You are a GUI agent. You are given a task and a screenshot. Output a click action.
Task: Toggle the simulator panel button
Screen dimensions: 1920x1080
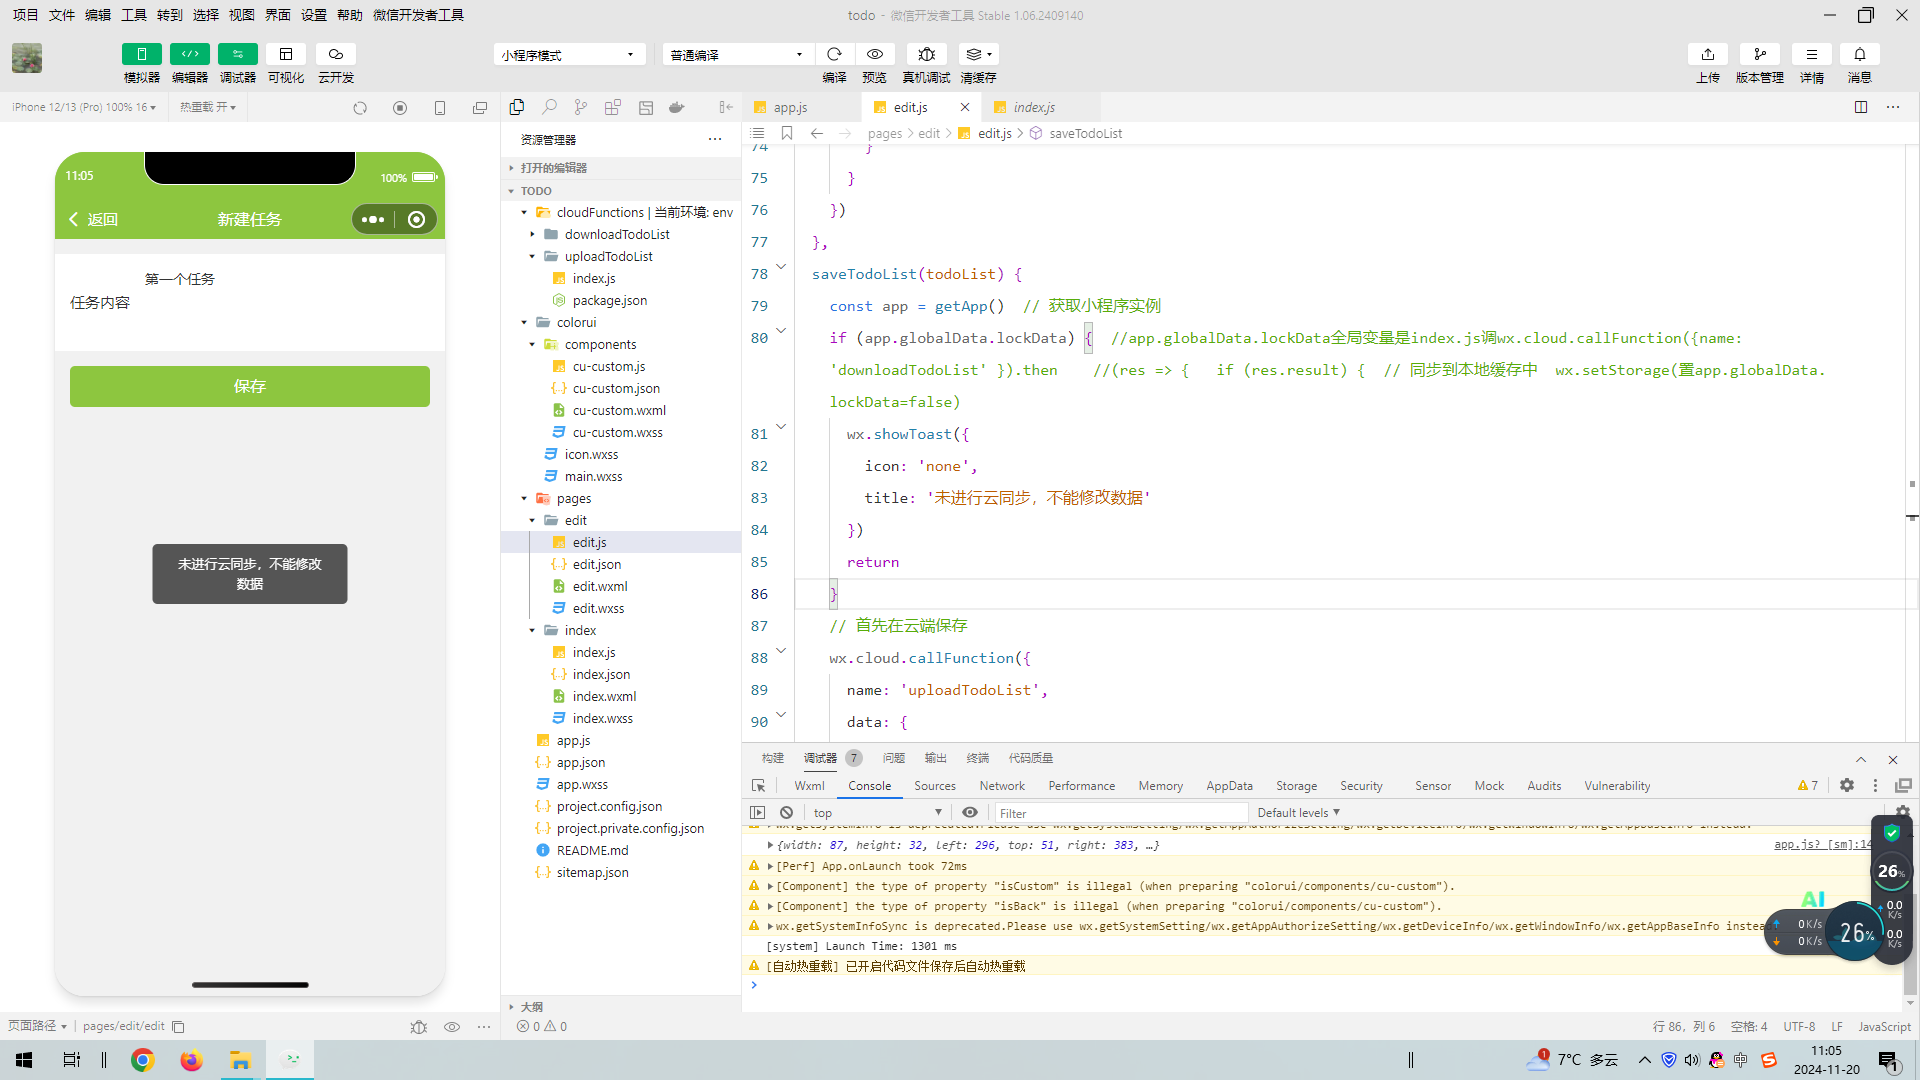coord(141,54)
